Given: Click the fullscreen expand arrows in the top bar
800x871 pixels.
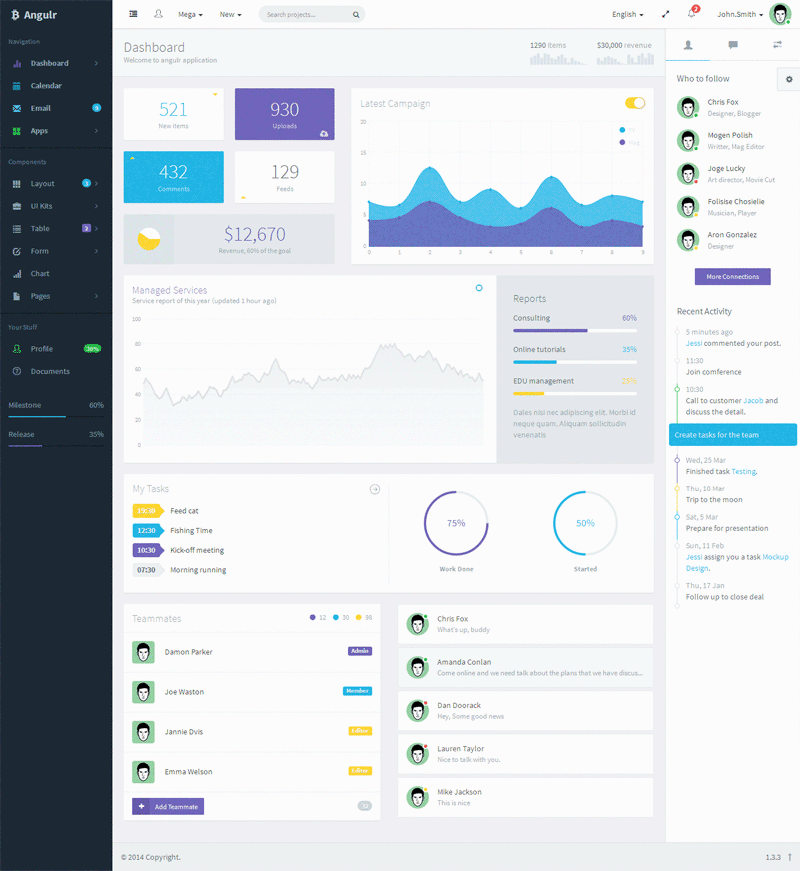Looking at the screenshot, I should tap(665, 14).
